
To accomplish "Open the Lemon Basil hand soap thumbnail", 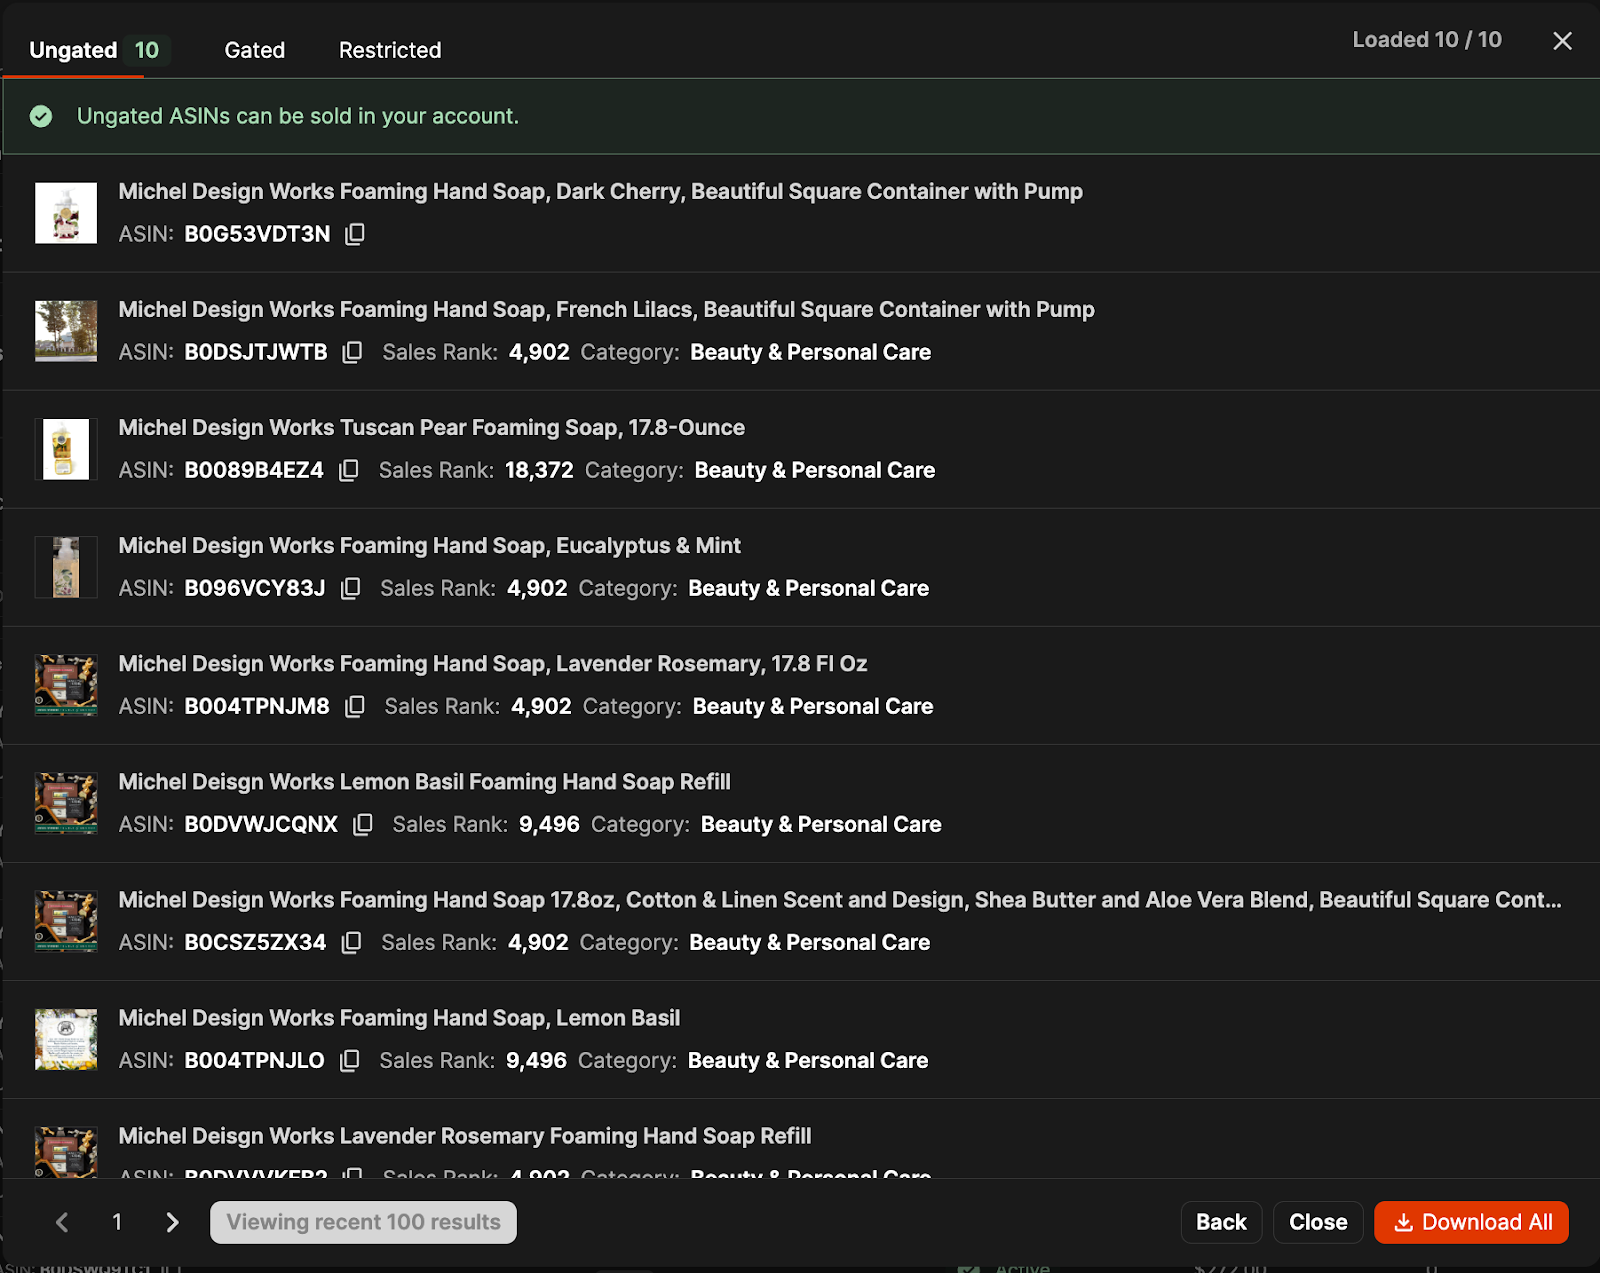I will click(66, 1039).
